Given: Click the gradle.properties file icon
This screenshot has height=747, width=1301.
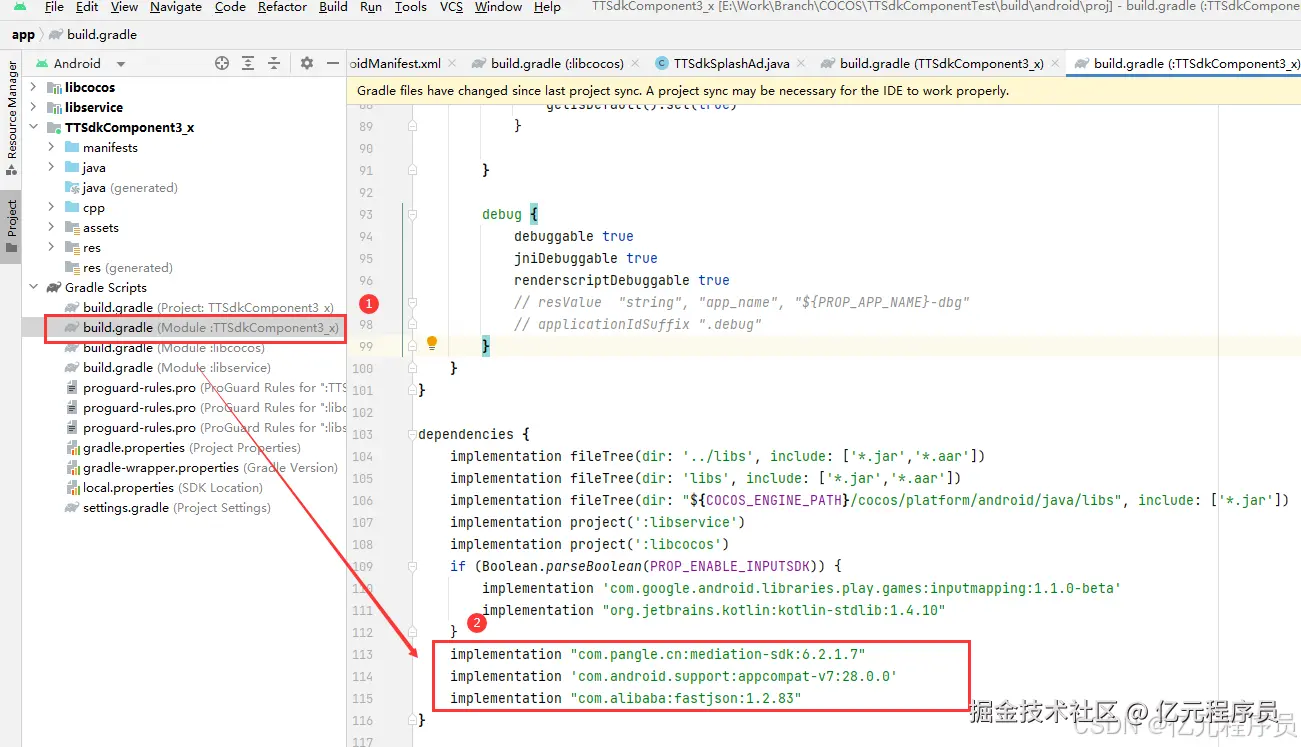Looking at the screenshot, I should [72, 448].
